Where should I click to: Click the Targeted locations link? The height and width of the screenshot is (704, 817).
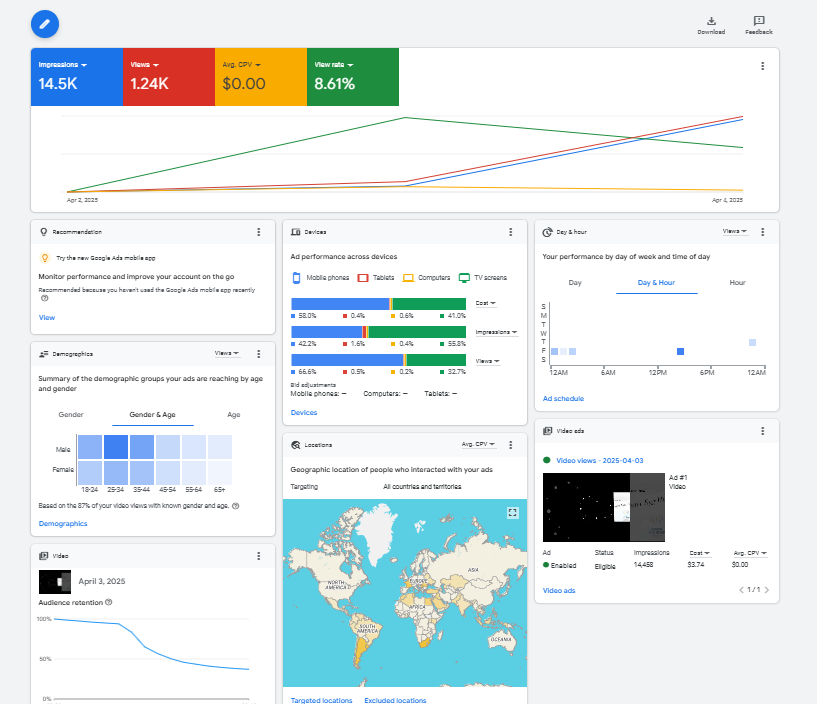pyautogui.click(x=320, y=700)
